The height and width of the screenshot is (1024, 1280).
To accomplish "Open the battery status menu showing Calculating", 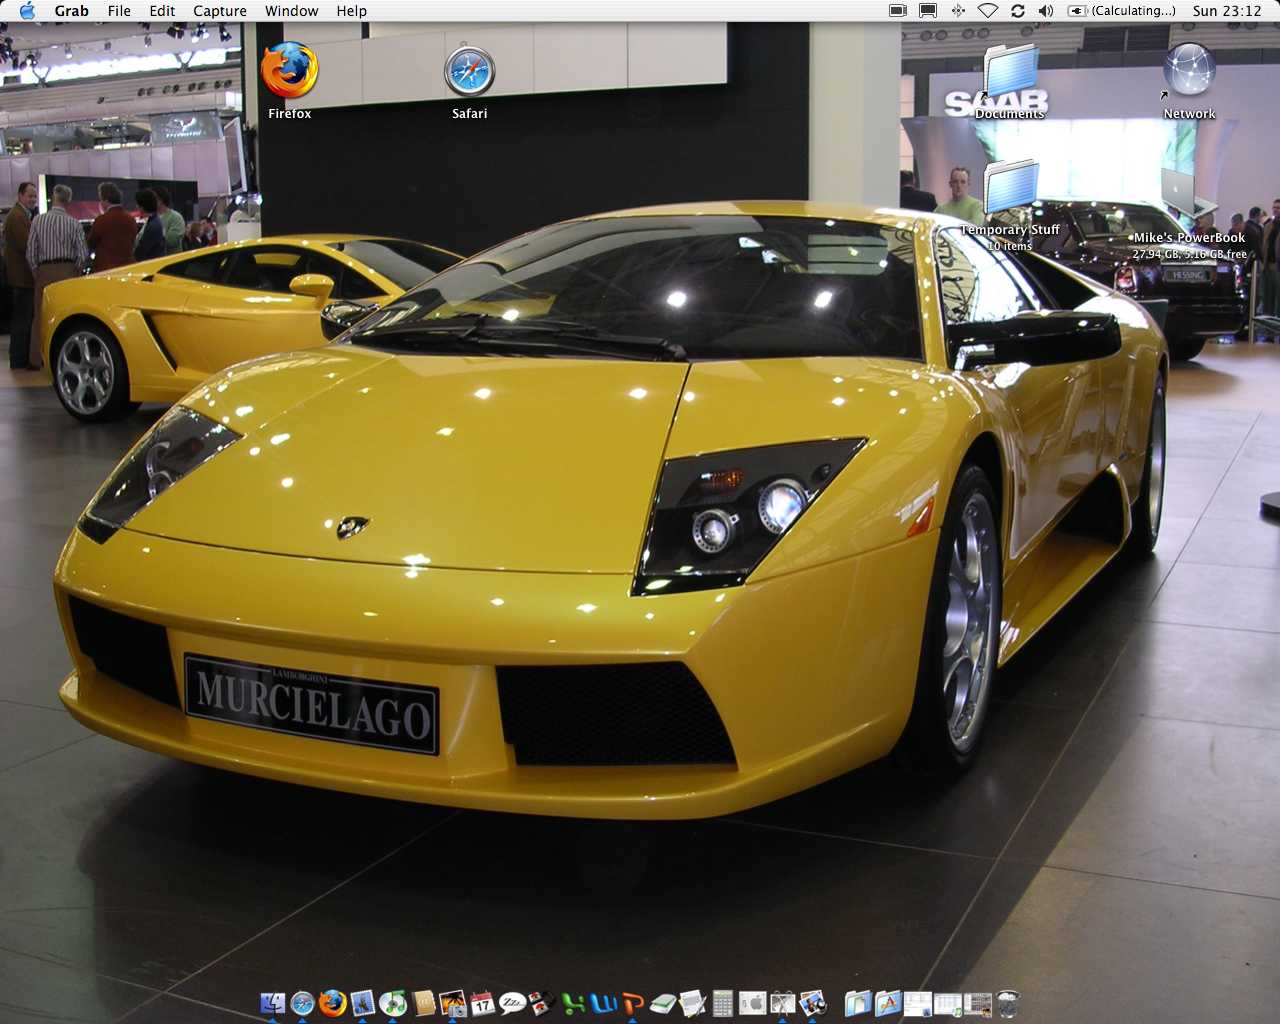I will coord(1122,11).
